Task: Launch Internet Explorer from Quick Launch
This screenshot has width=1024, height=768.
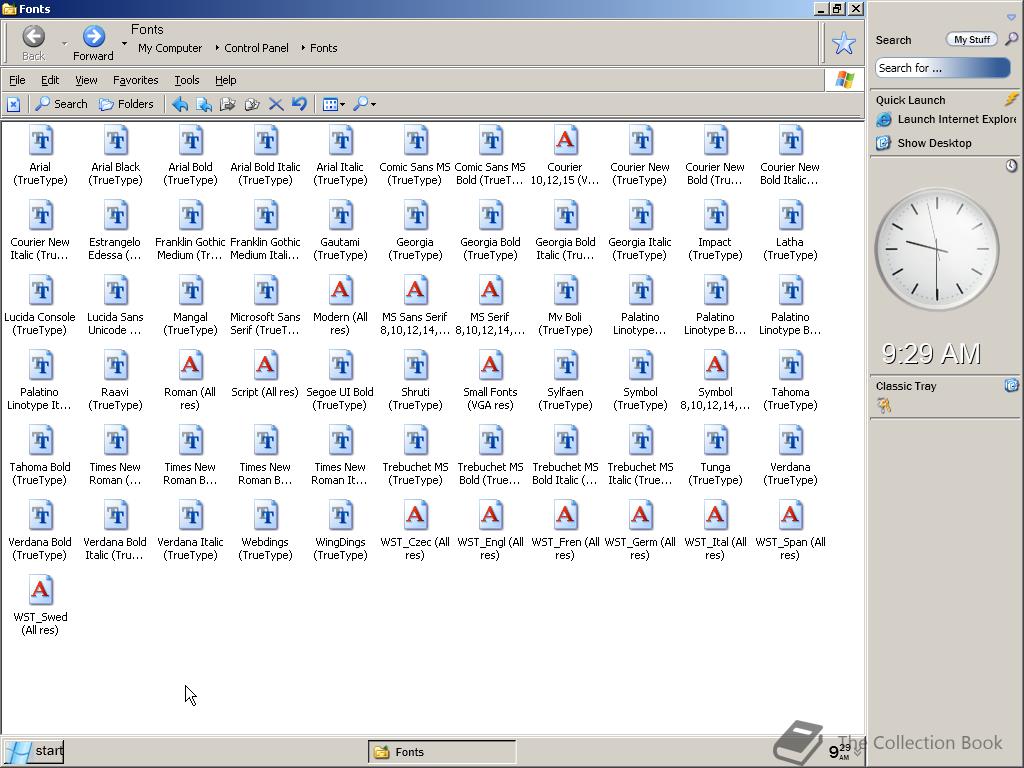Action: (945, 120)
